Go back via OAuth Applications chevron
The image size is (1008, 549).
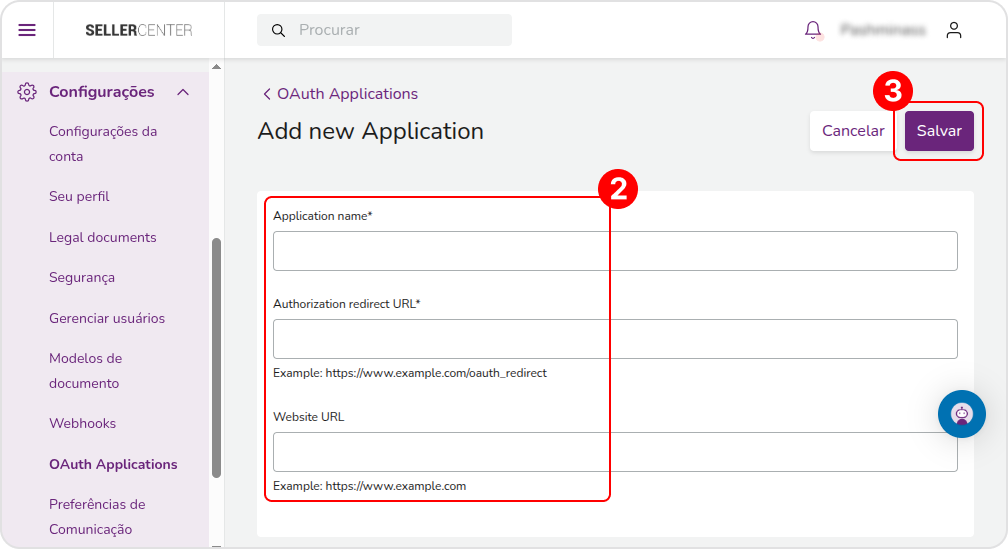(x=267, y=94)
